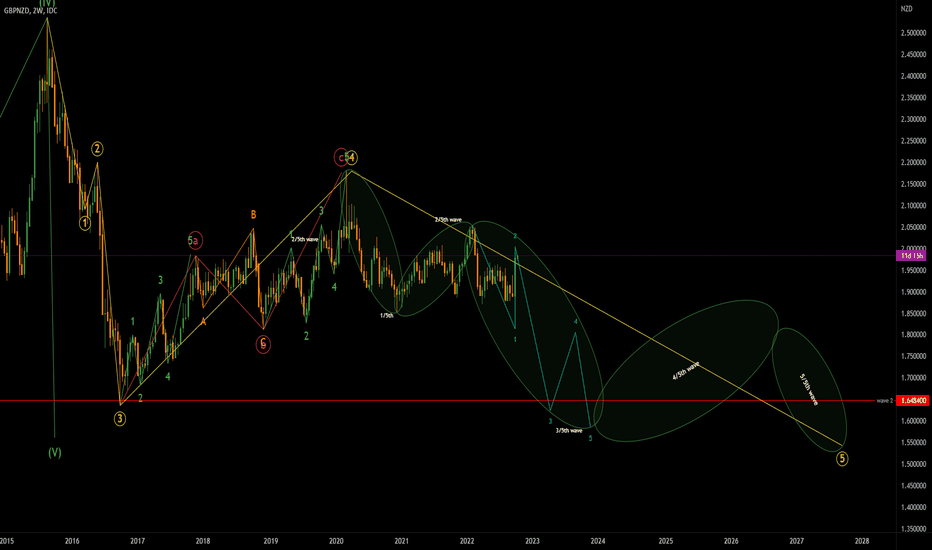Click the '2/5th wave' annotation near mid-2019
The image size is (932, 550).
point(305,239)
